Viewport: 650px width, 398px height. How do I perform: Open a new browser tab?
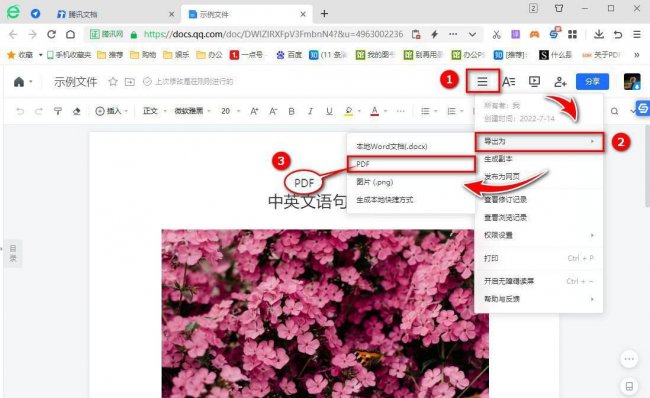324,14
